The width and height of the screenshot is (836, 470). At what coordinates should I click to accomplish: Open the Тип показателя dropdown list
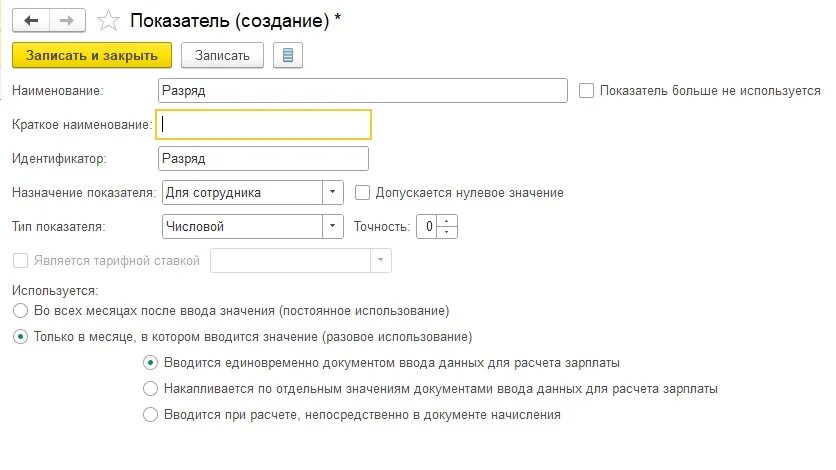[333, 226]
